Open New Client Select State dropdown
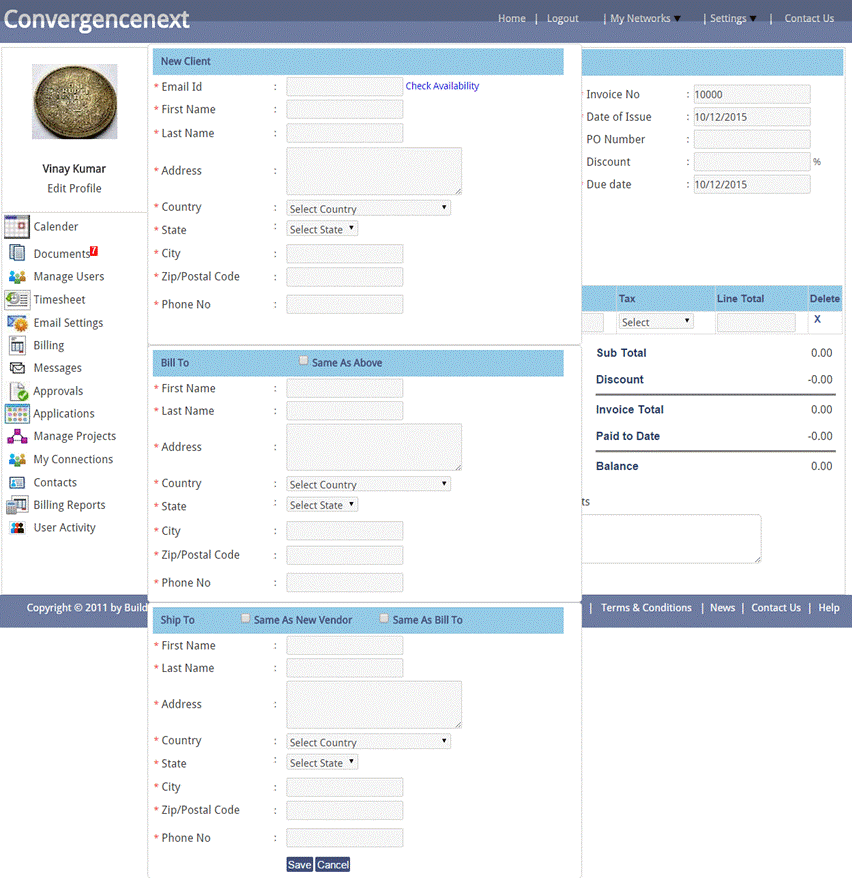The width and height of the screenshot is (852, 889). [x=322, y=229]
